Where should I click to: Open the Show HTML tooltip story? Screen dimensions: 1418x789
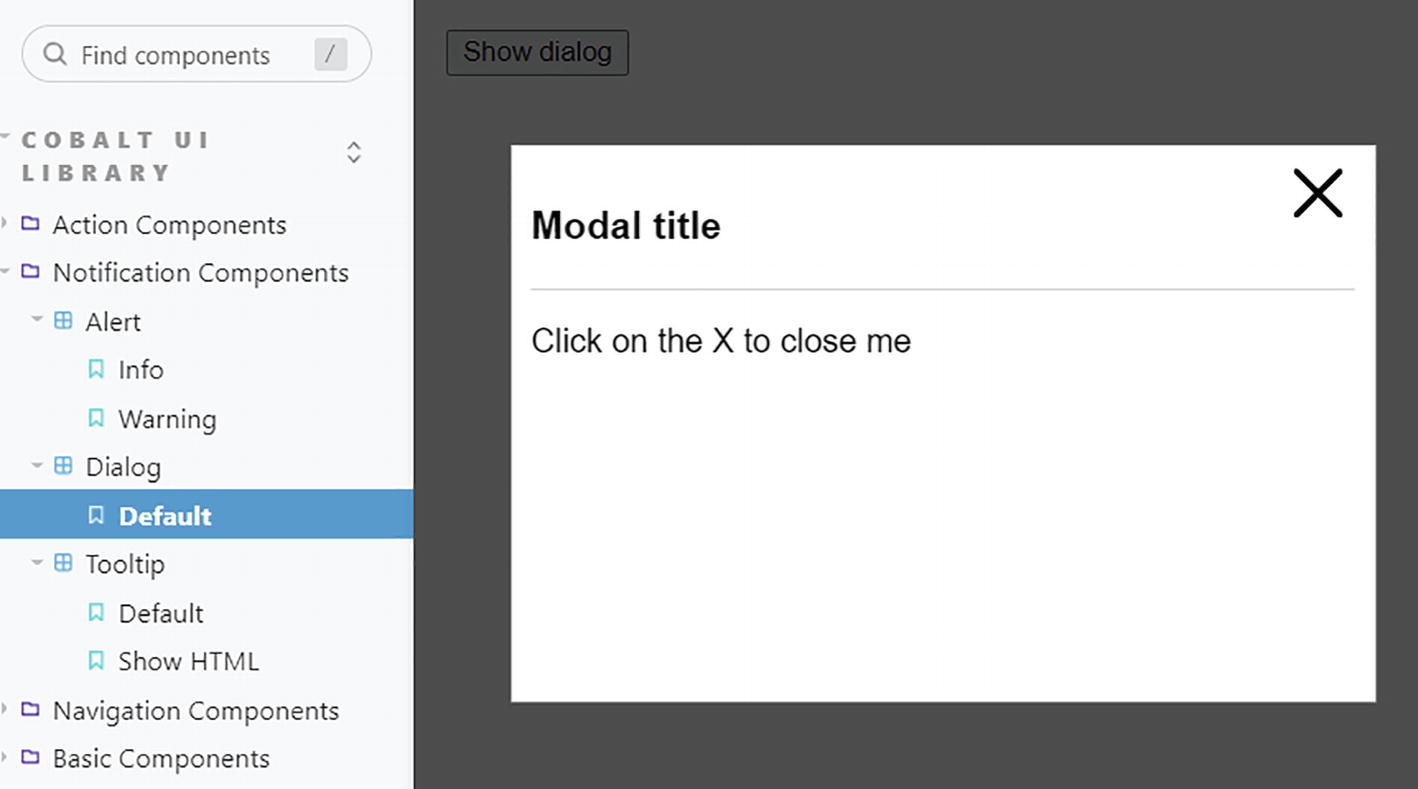click(x=188, y=661)
